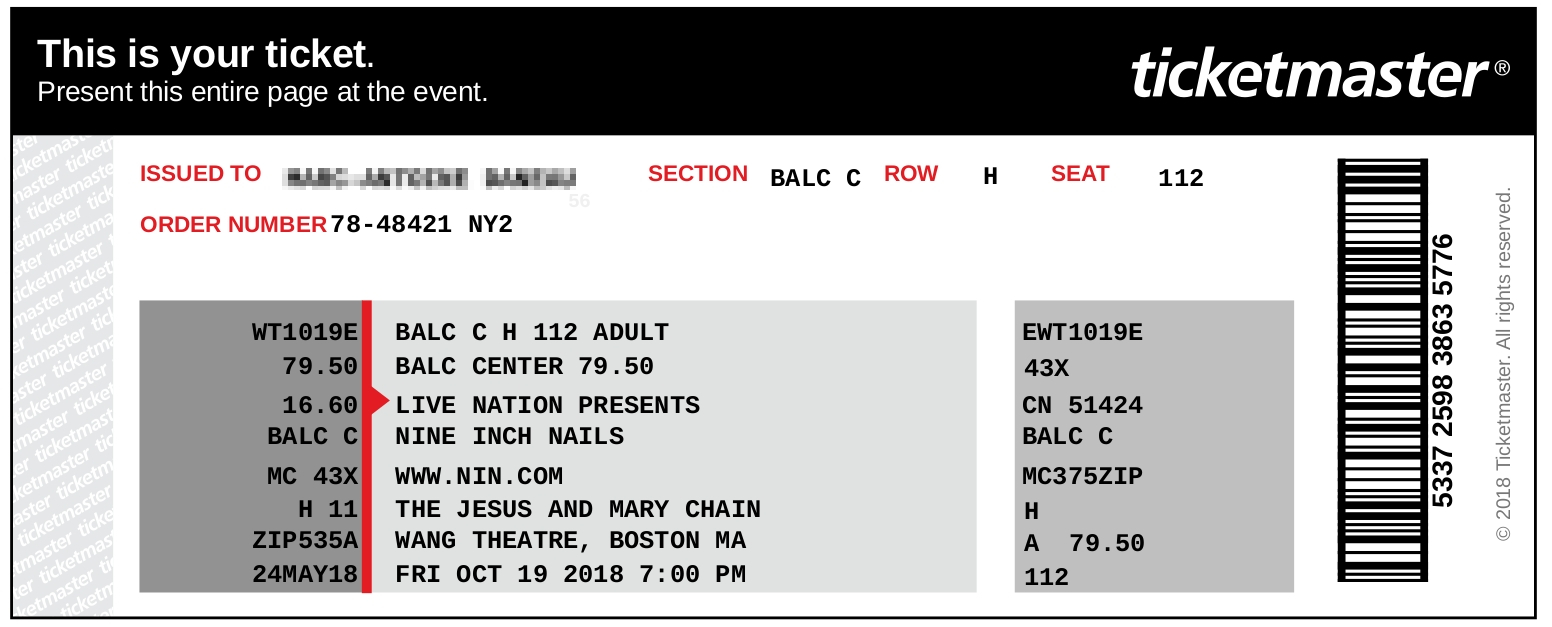The height and width of the screenshot is (627, 1552).
Task: Click THE JESUS AND MARY CHAIN line
Action: (578, 509)
